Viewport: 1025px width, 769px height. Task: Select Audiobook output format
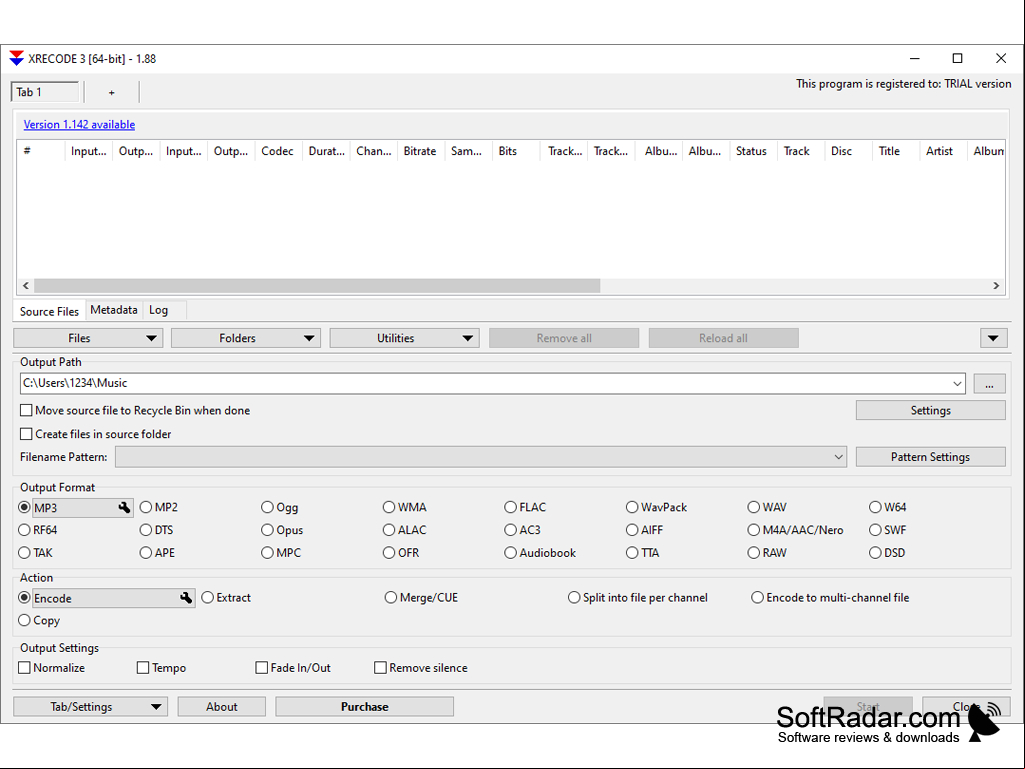coord(511,553)
